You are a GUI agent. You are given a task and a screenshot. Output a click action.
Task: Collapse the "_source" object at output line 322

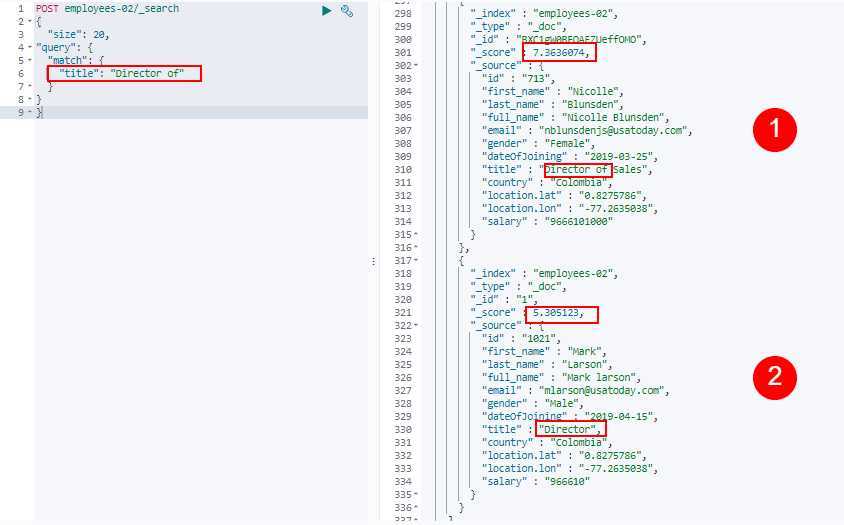pos(416,326)
